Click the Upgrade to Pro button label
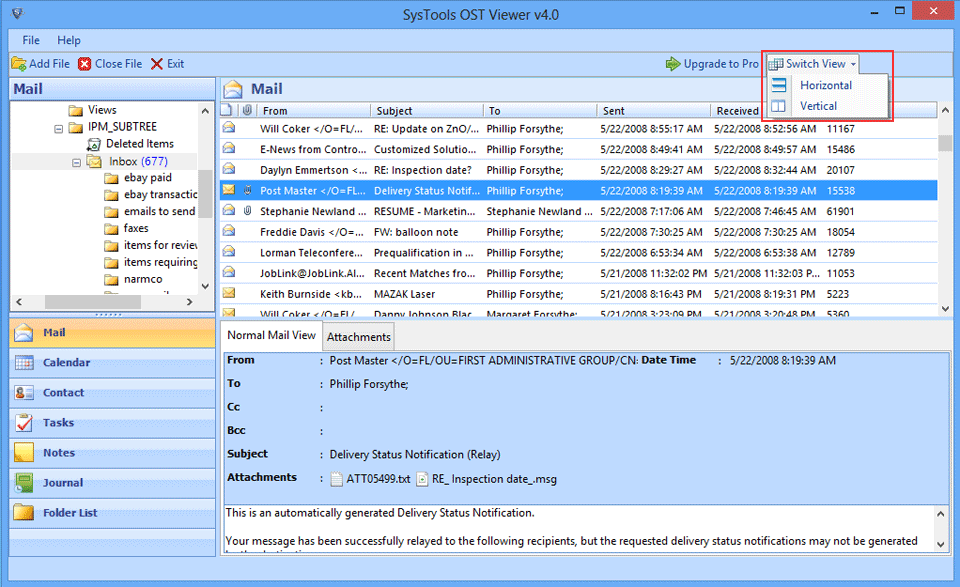The image size is (960, 587). tap(721, 64)
